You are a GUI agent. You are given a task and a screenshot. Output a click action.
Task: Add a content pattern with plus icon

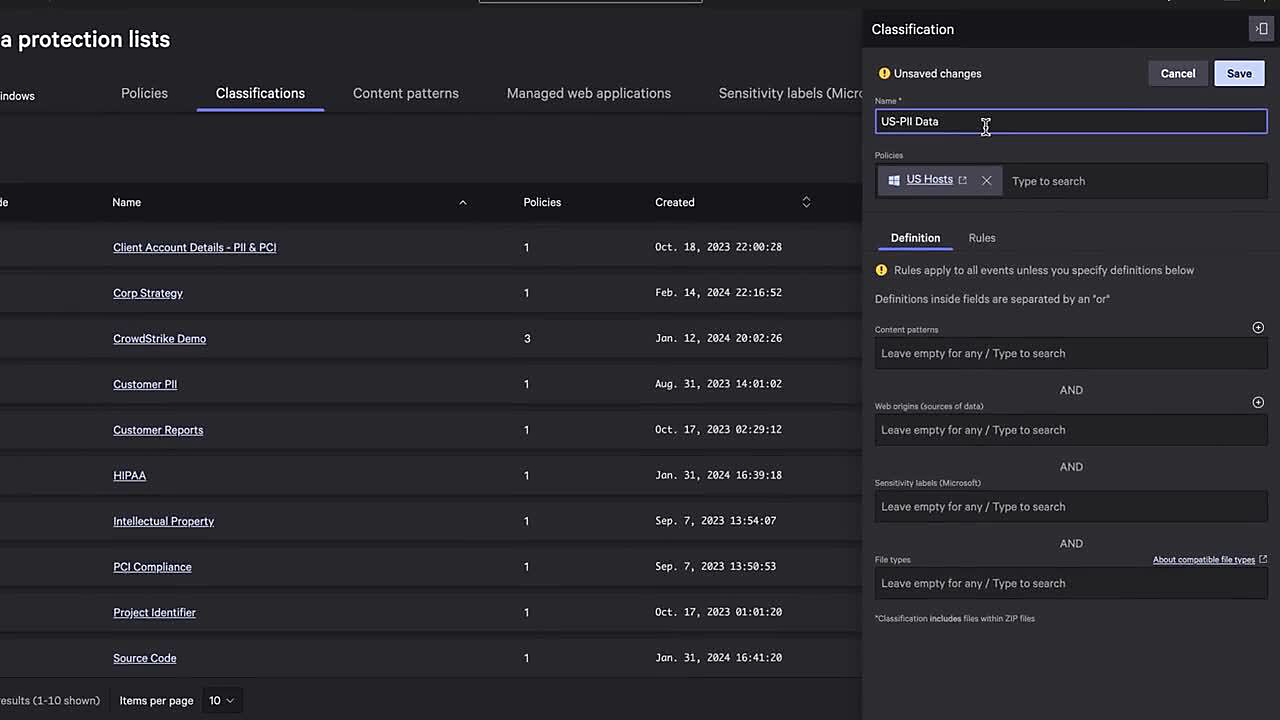(1258, 328)
